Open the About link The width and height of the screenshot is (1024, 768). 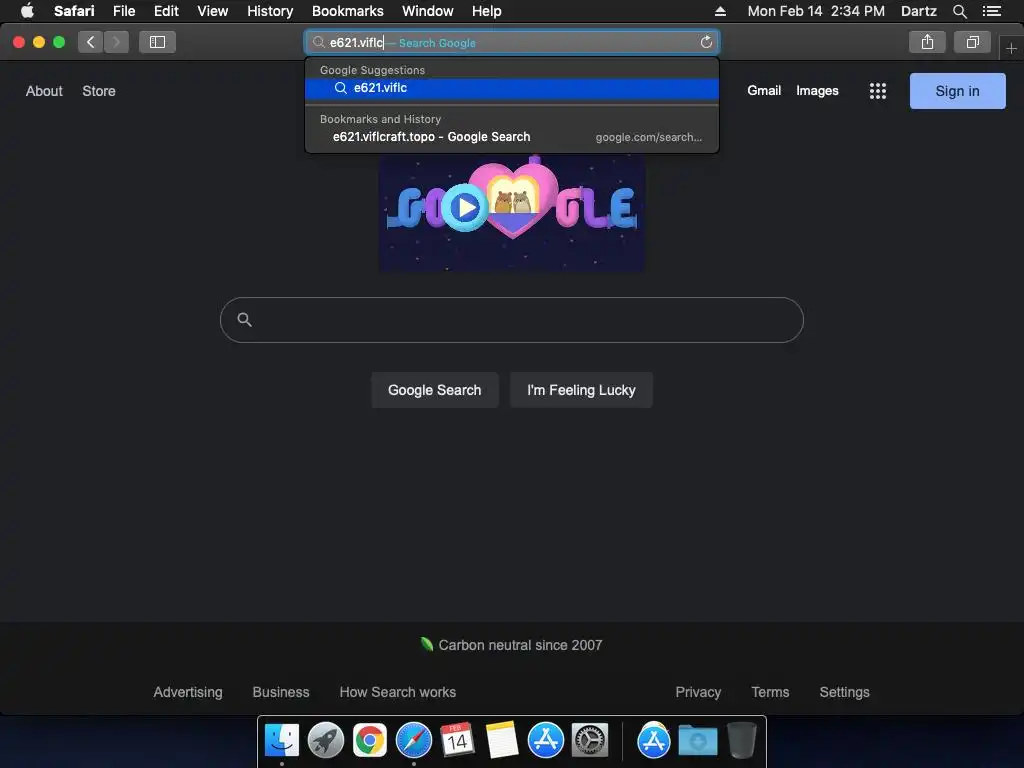coord(44,91)
